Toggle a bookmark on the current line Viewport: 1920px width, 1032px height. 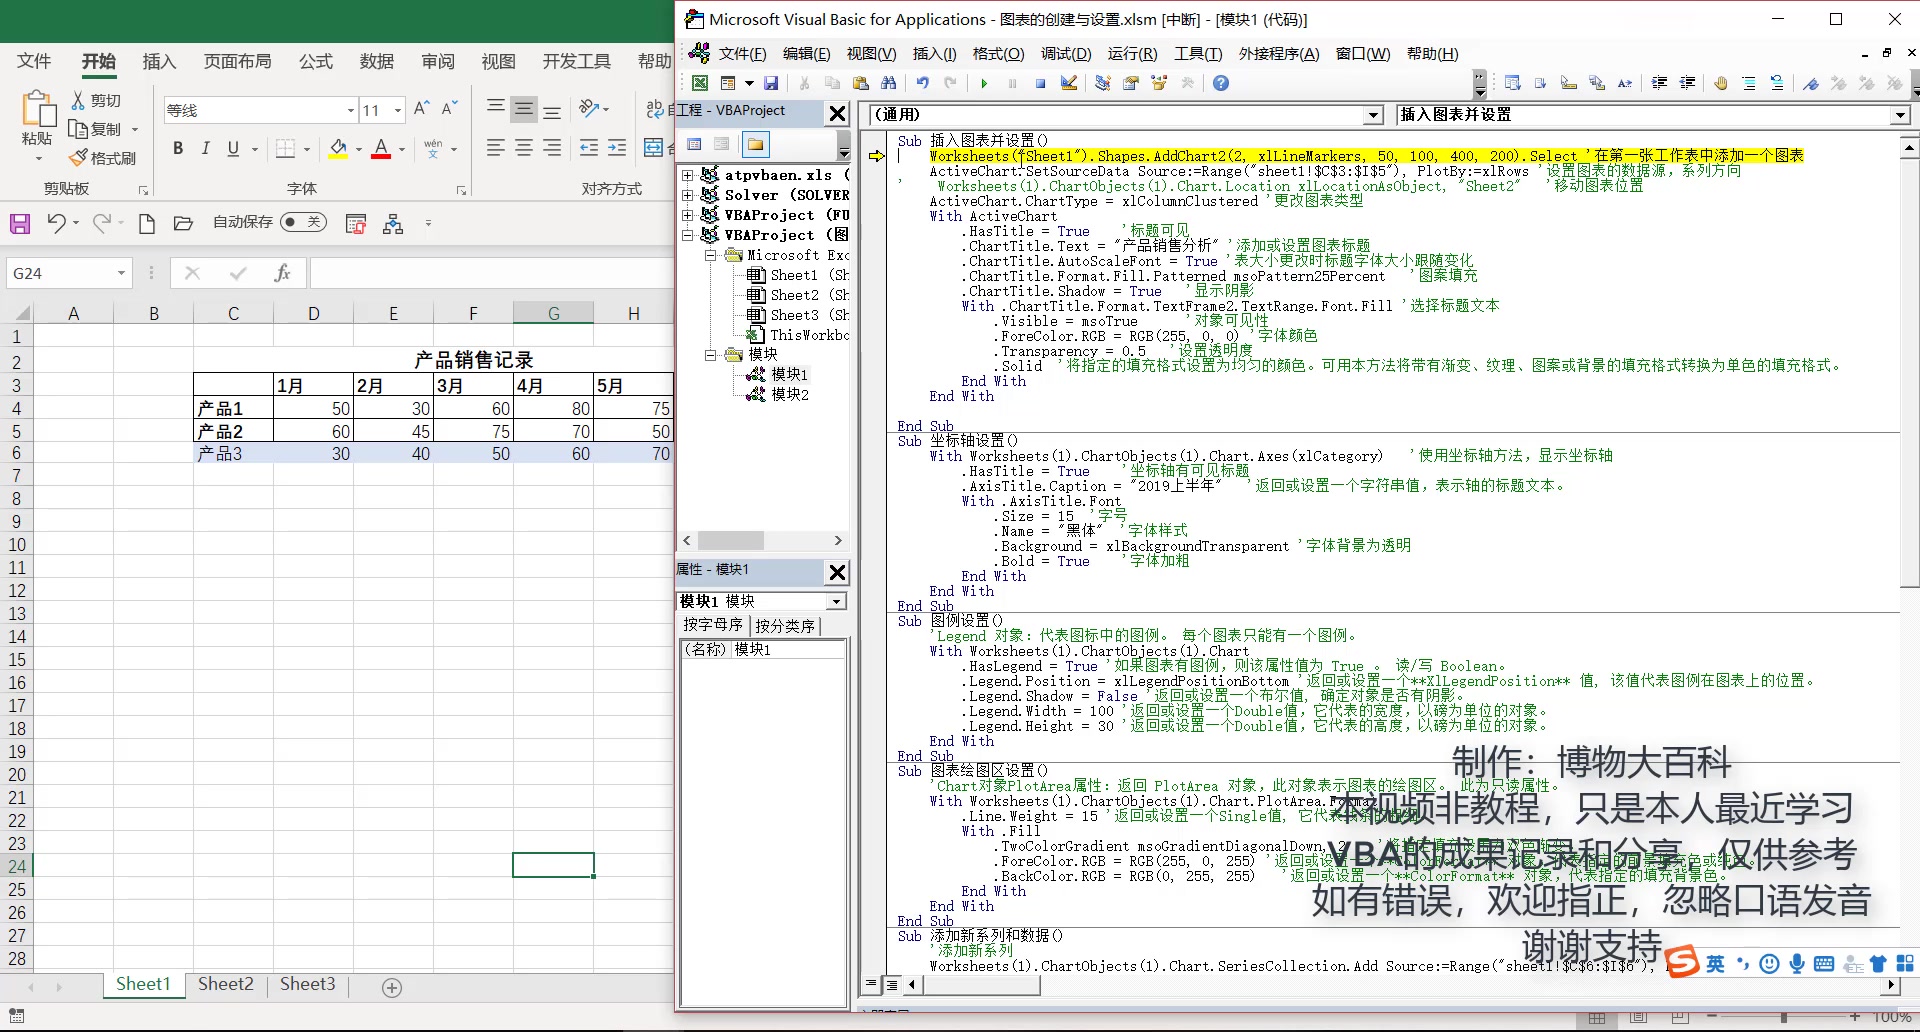[x=1810, y=83]
